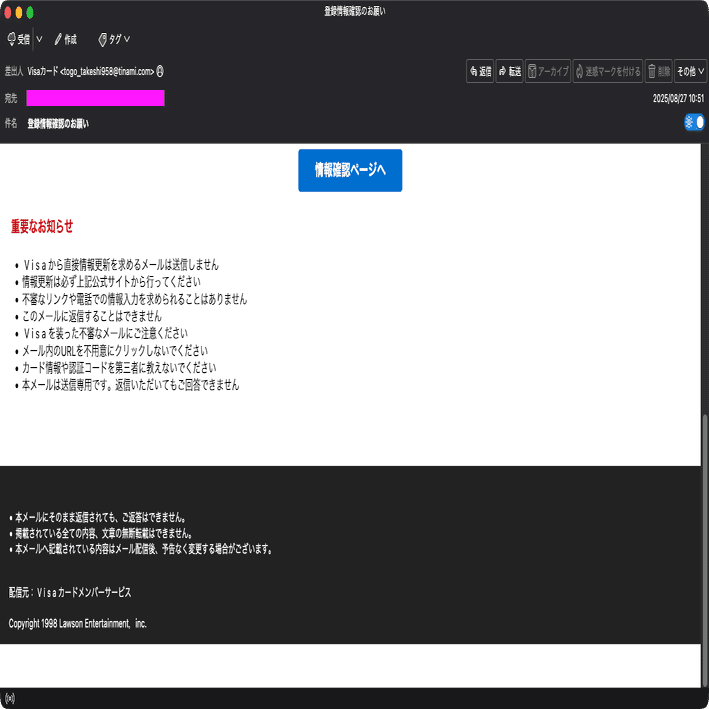Click the 作成 (Compose) button

tap(66, 39)
